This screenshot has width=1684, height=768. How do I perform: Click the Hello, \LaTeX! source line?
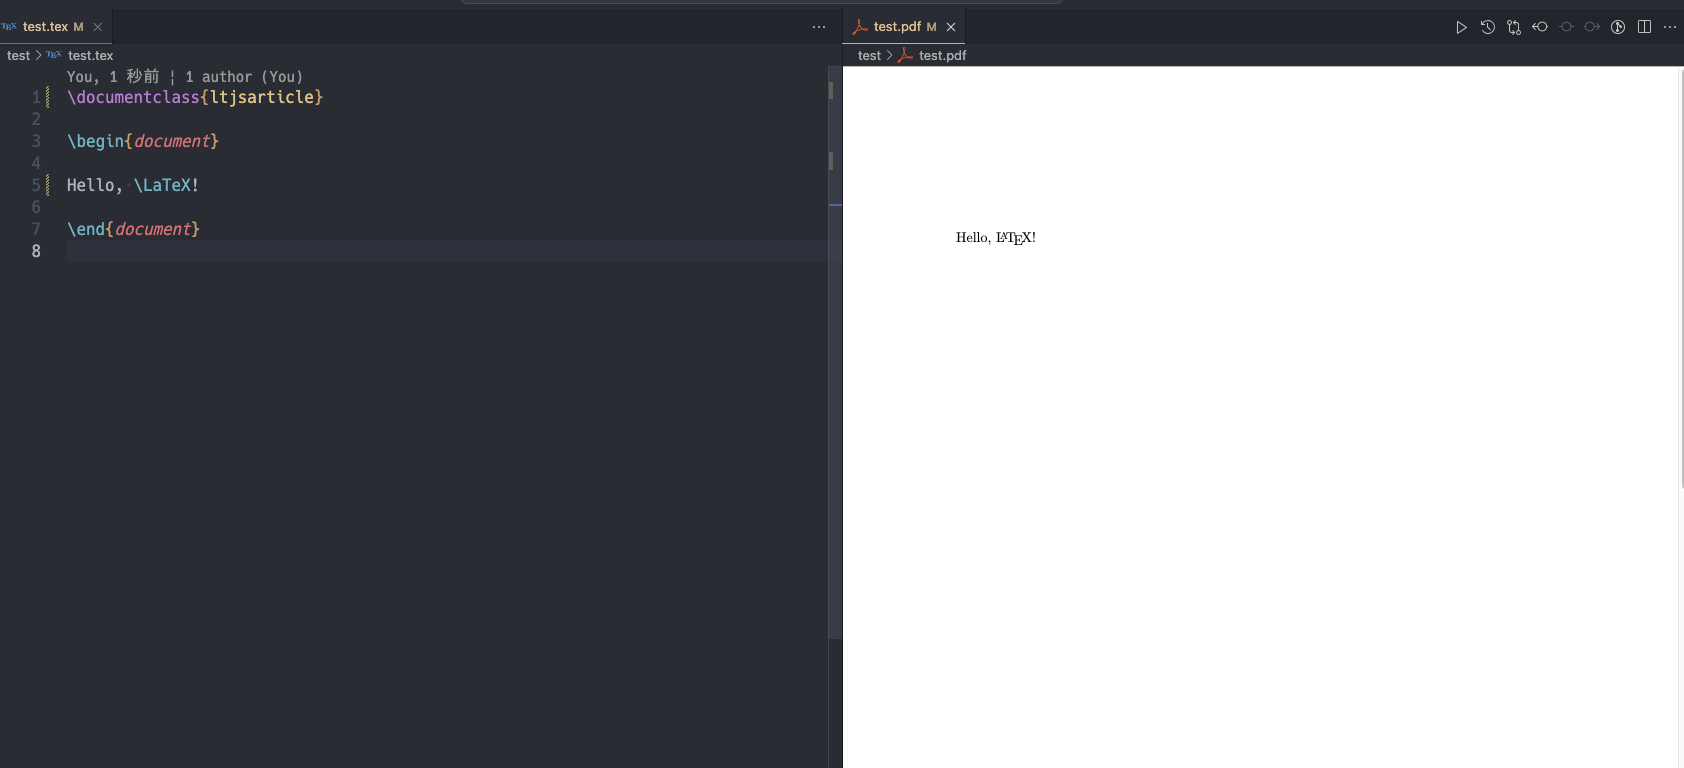point(133,185)
